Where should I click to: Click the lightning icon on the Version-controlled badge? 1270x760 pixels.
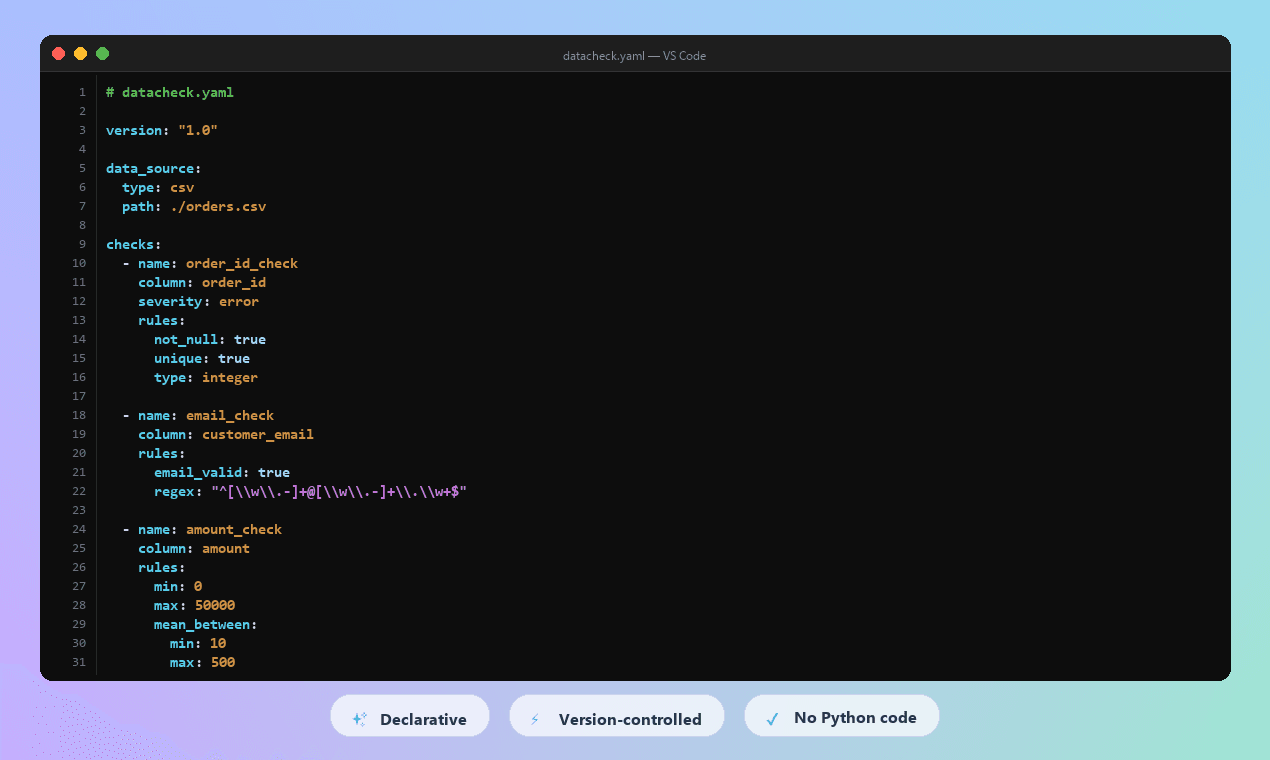point(535,717)
